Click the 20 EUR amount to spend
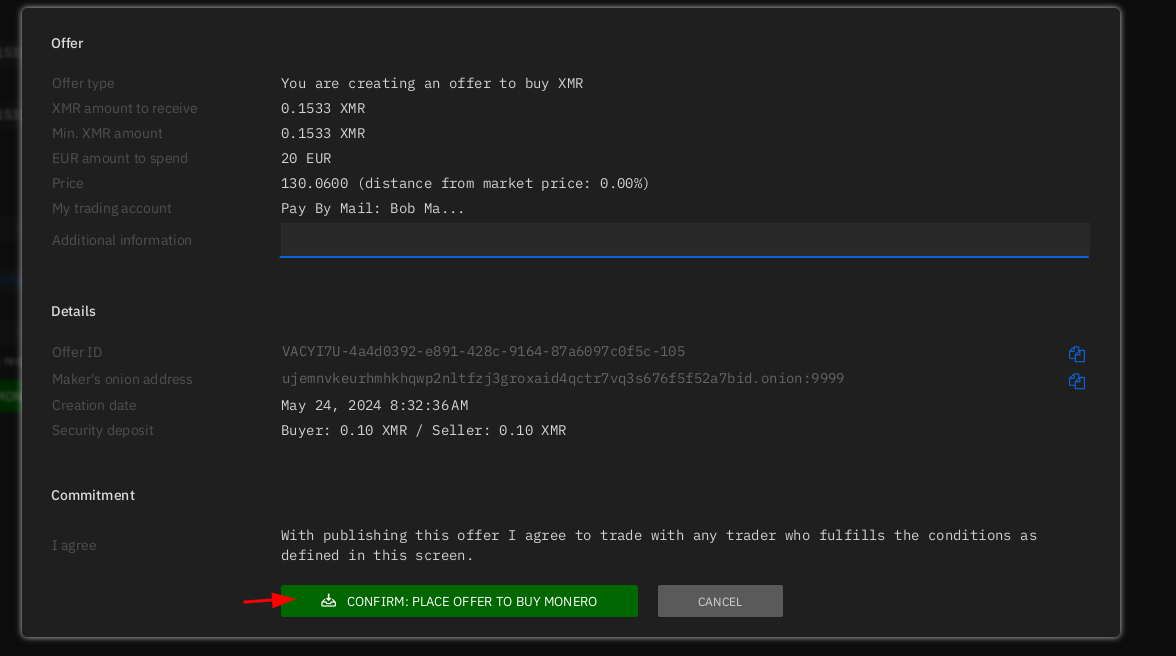 point(306,158)
